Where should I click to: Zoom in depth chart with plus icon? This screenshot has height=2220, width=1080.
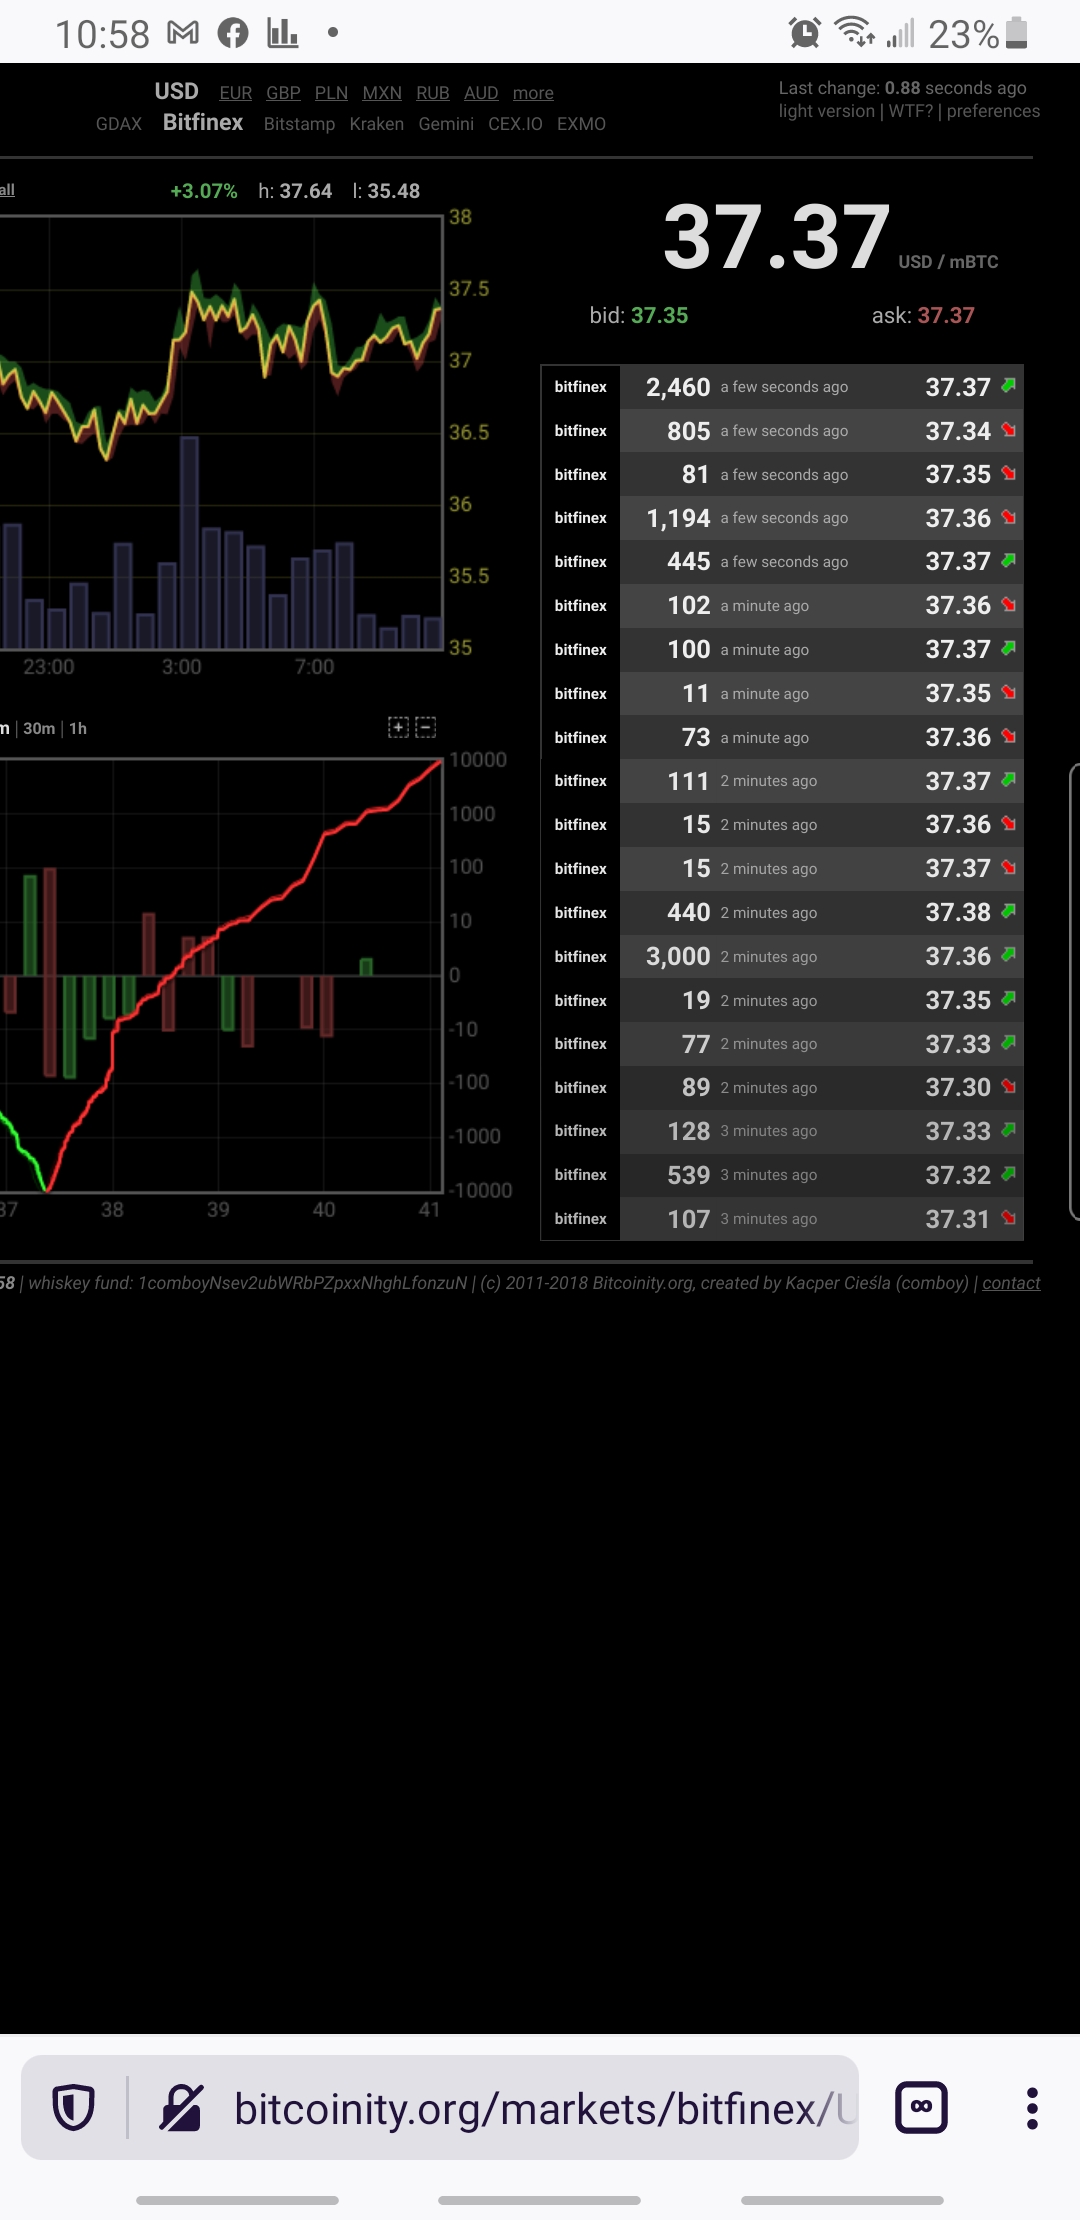pos(398,727)
